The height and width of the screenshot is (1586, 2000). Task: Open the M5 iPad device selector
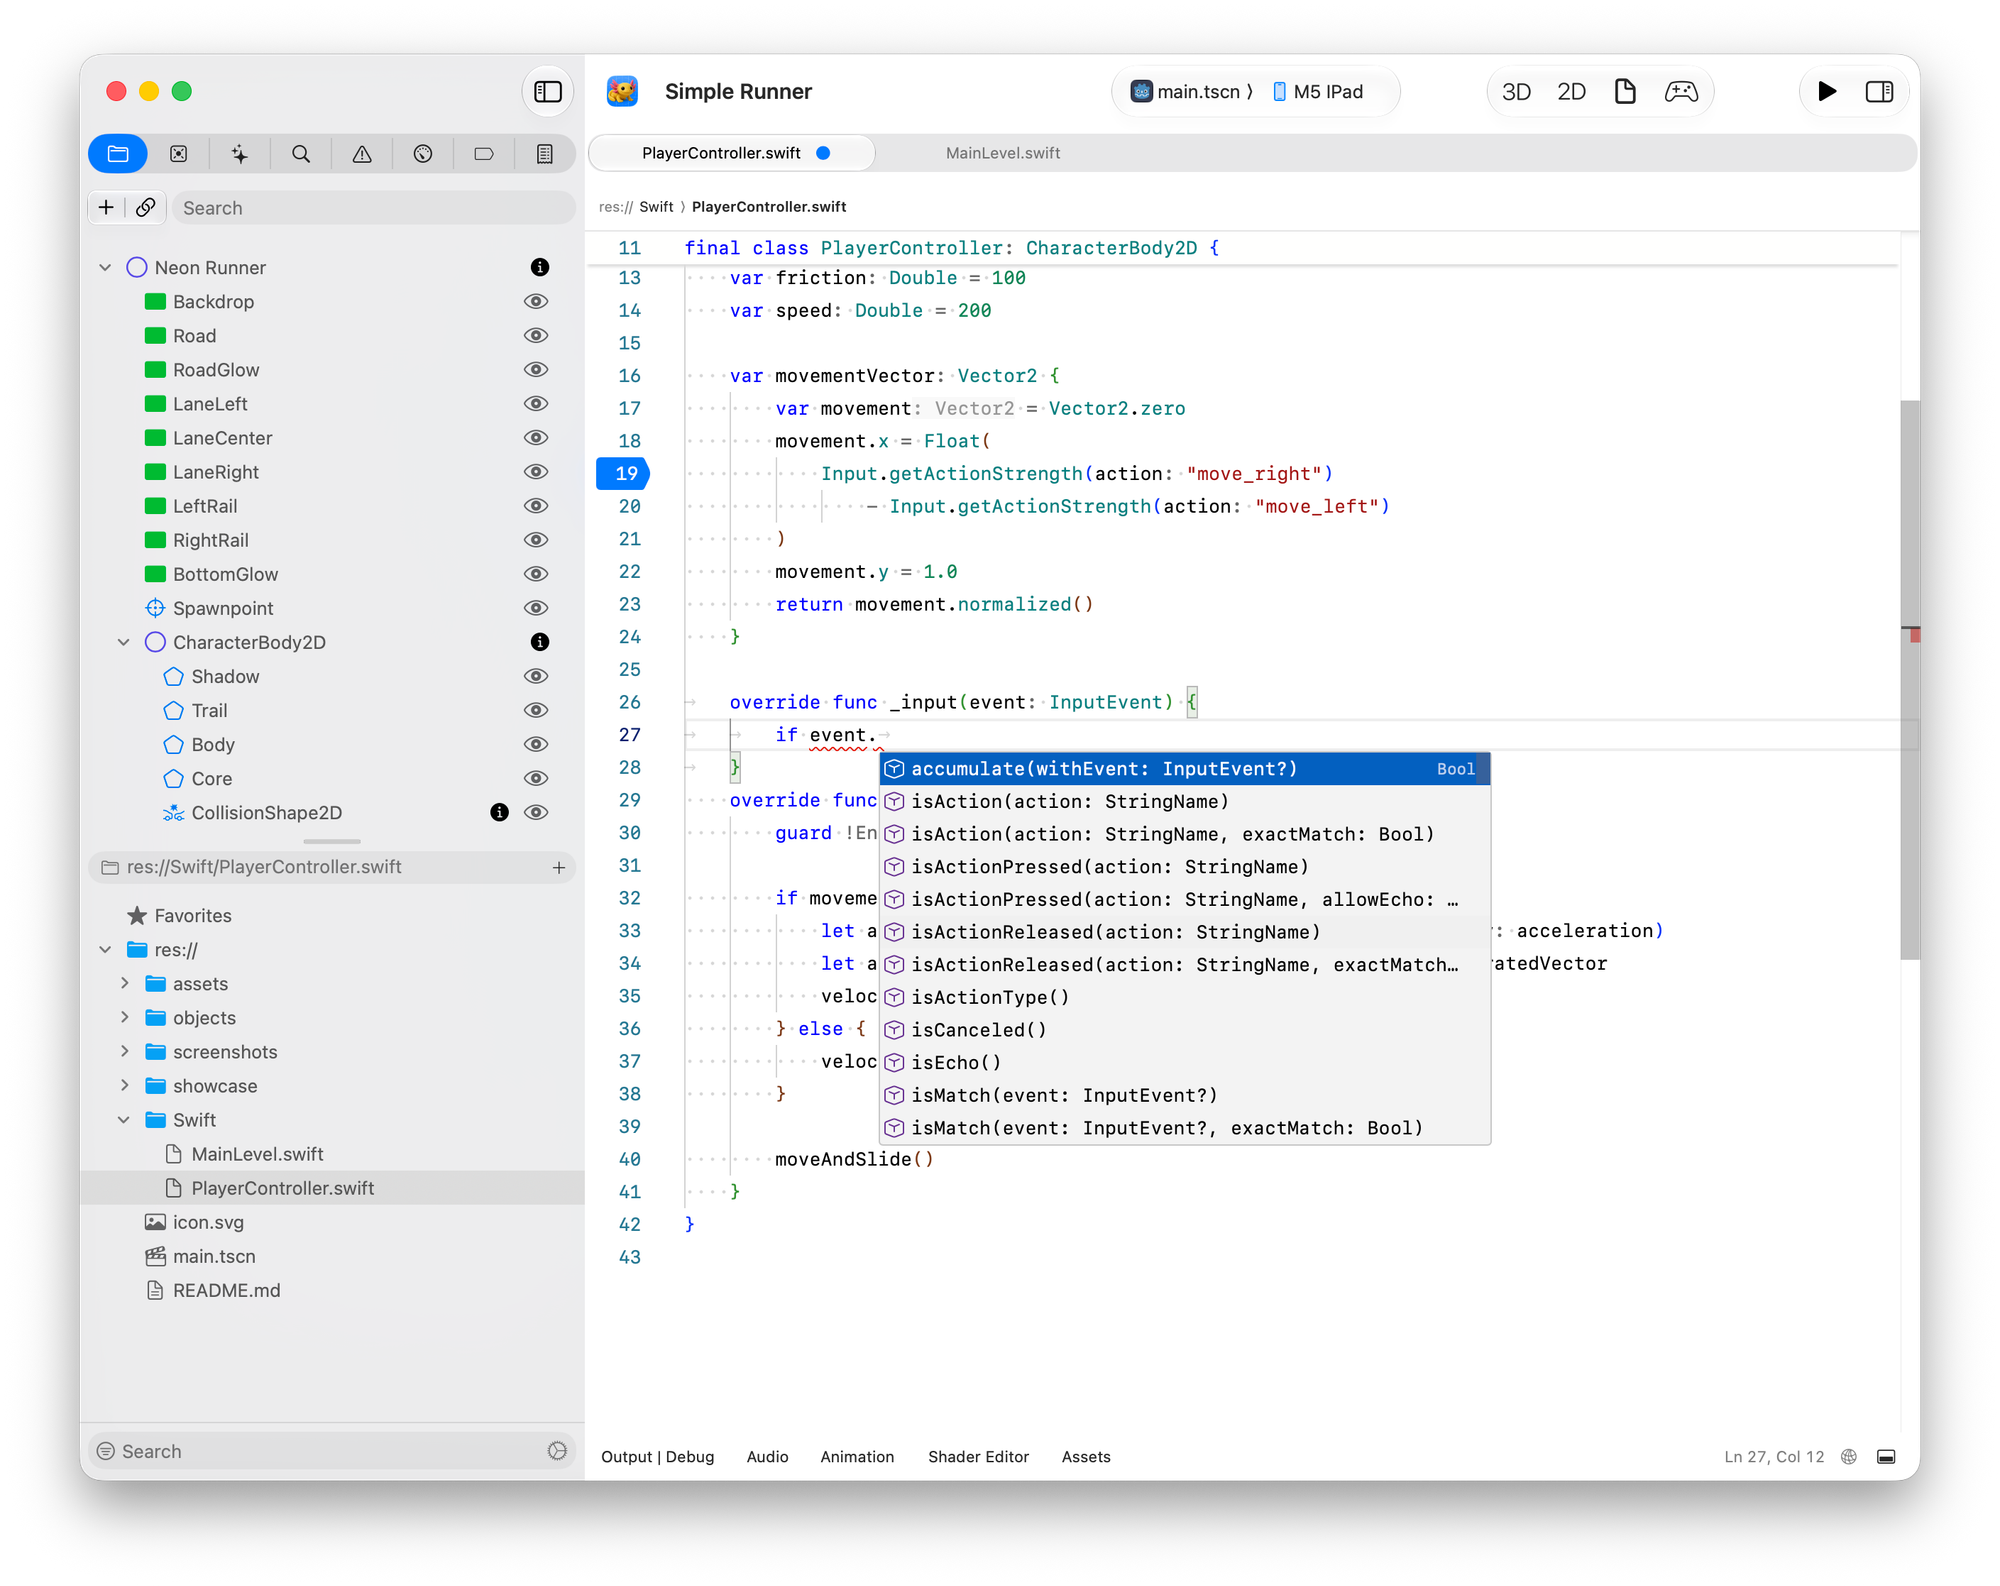click(x=1318, y=92)
